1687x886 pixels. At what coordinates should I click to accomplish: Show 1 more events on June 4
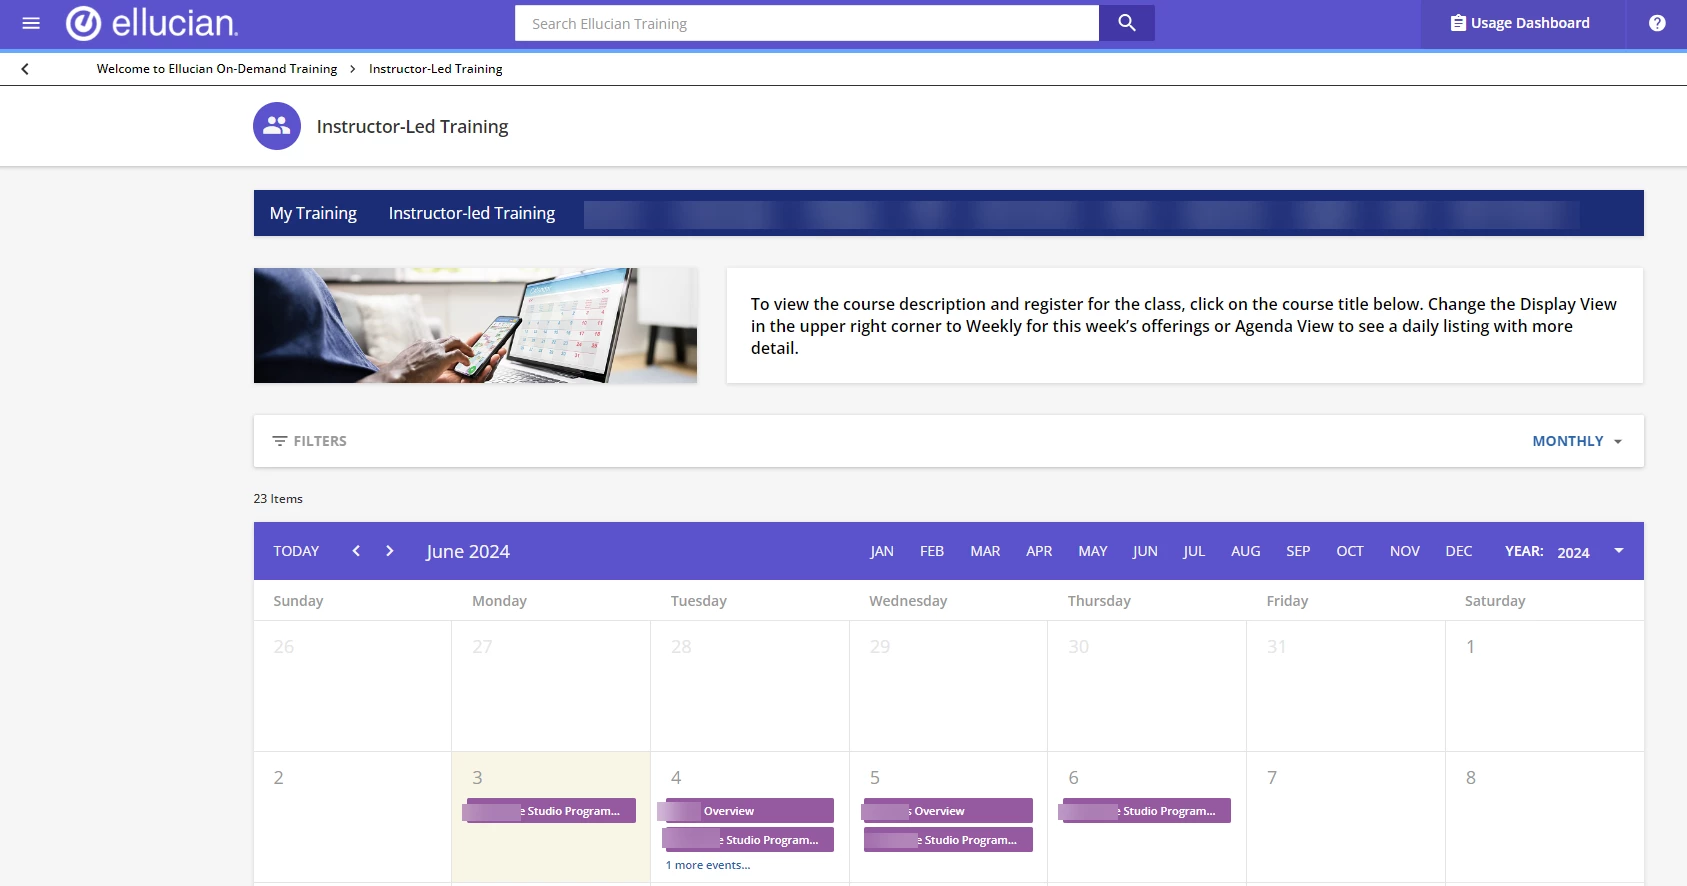[708, 865]
